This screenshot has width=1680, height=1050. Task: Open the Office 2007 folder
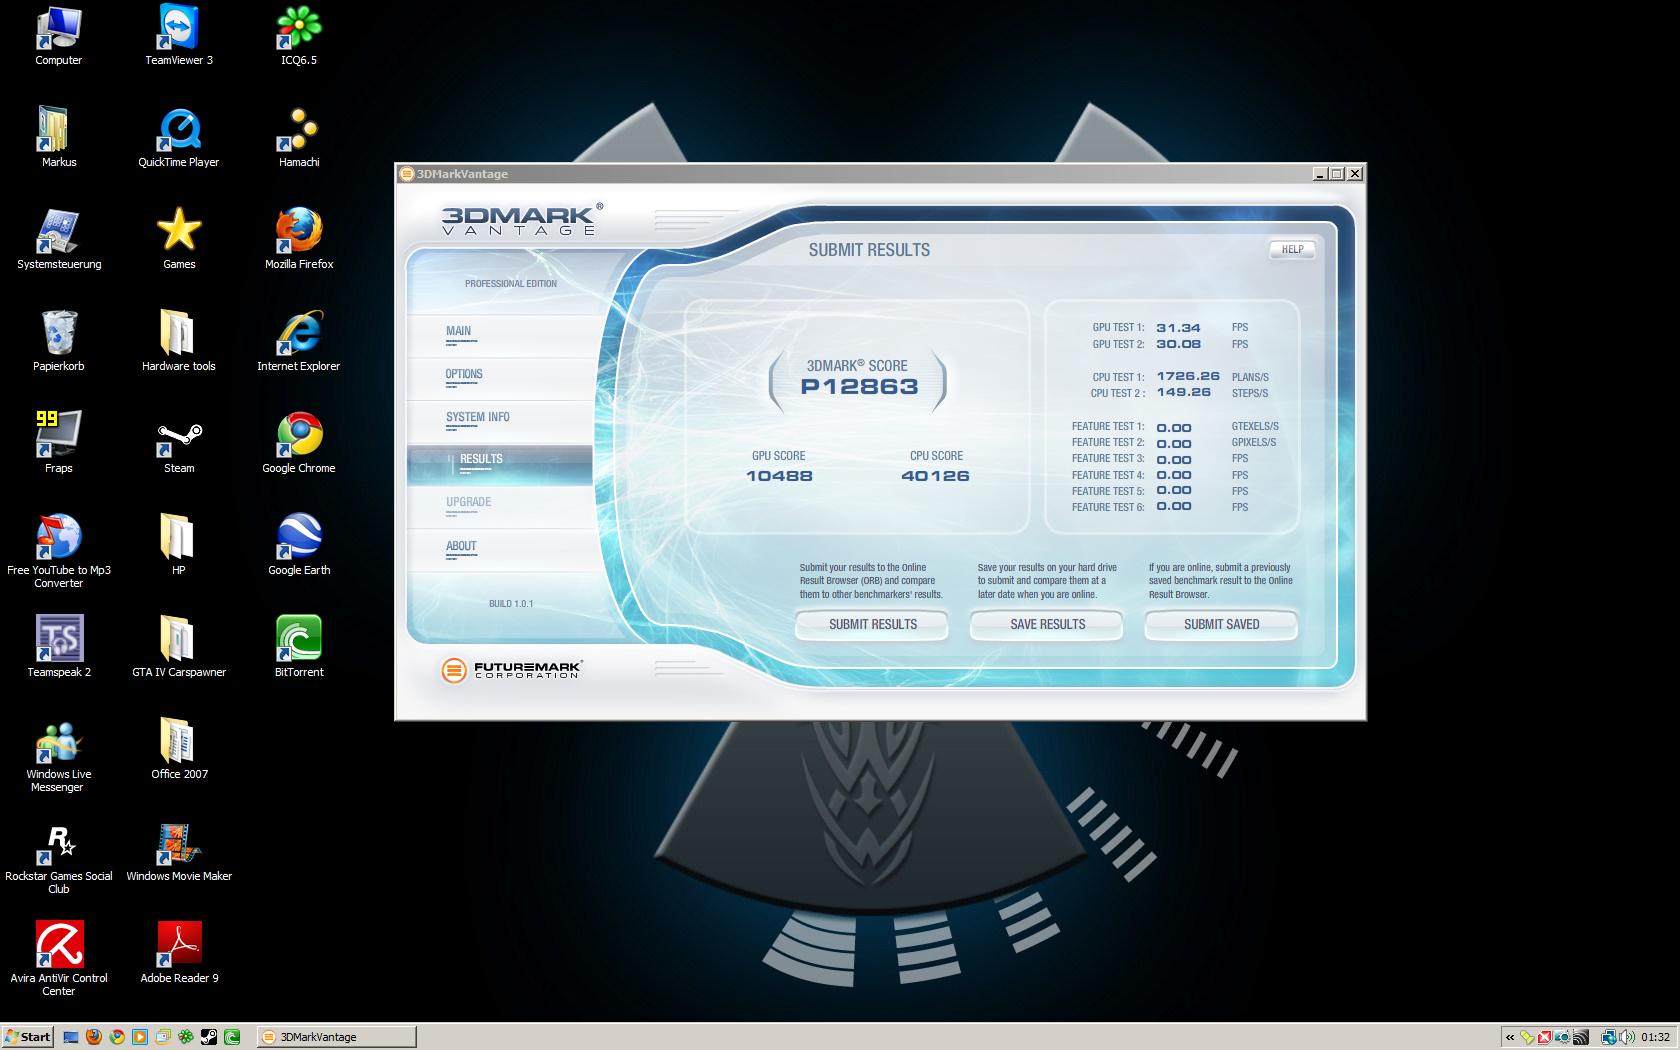[179, 749]
